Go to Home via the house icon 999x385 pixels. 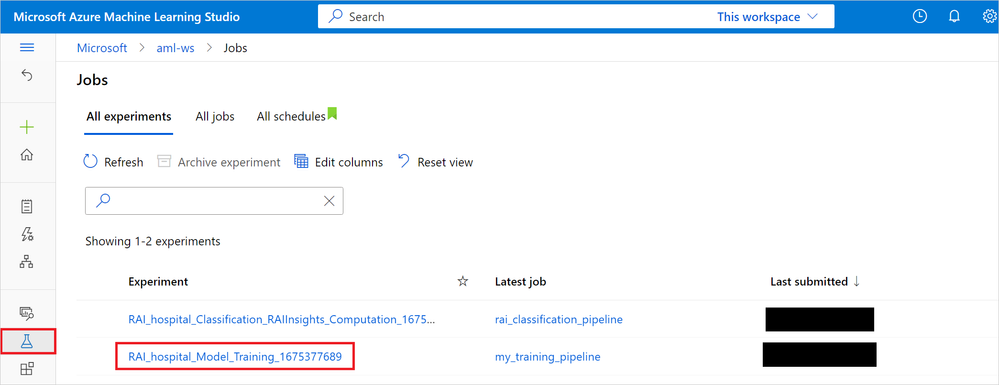[27, 155]
